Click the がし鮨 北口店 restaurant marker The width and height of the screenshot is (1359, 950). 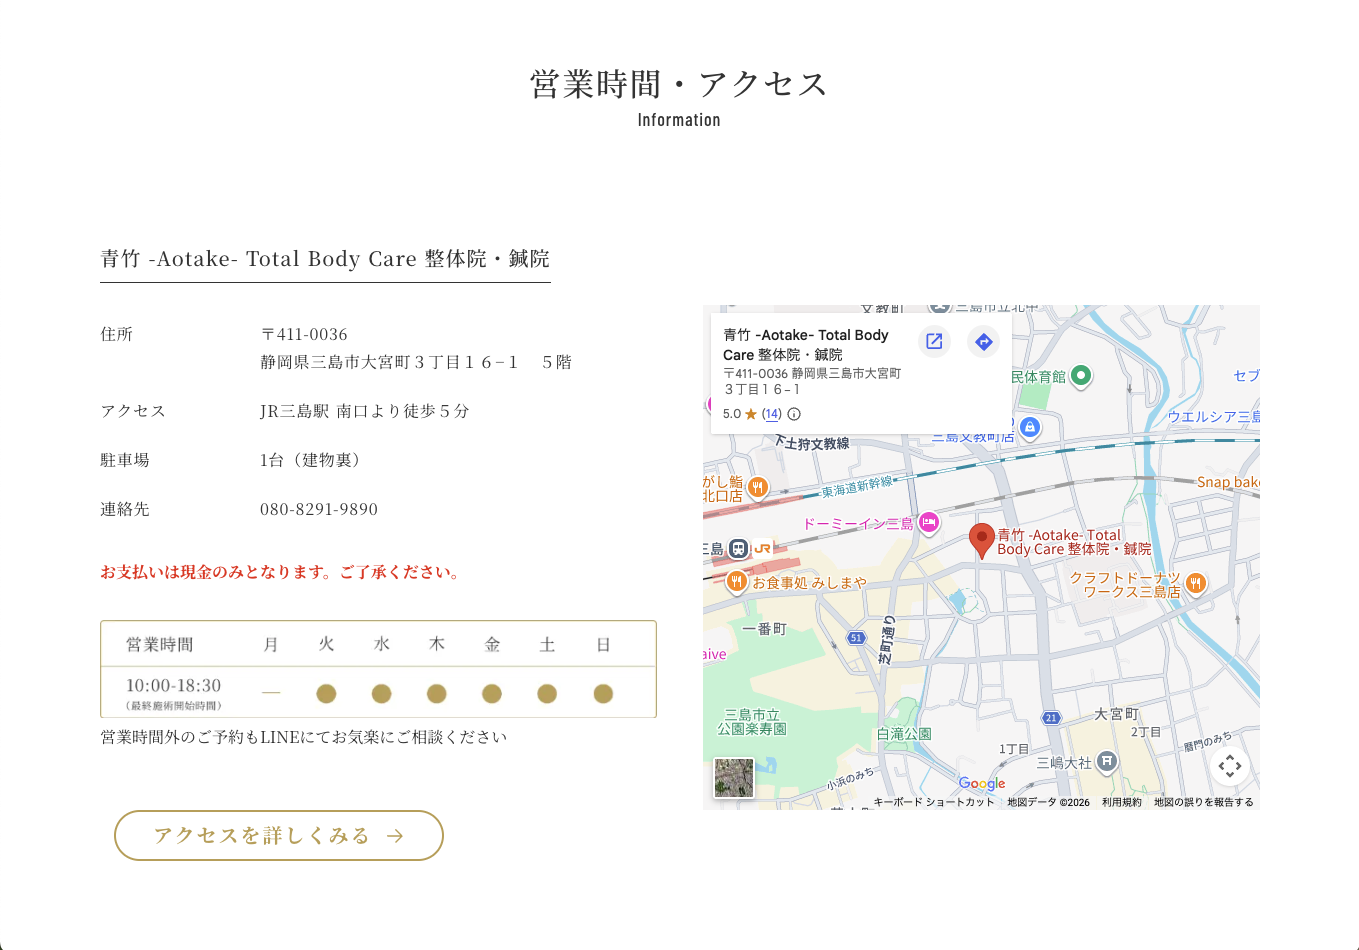pyautogui.click(x=758, y=487)
